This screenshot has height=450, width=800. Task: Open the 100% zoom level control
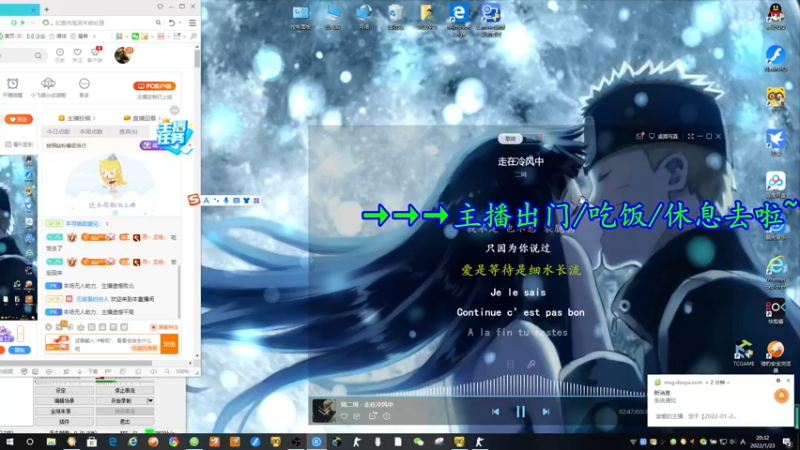click(182, 372)
